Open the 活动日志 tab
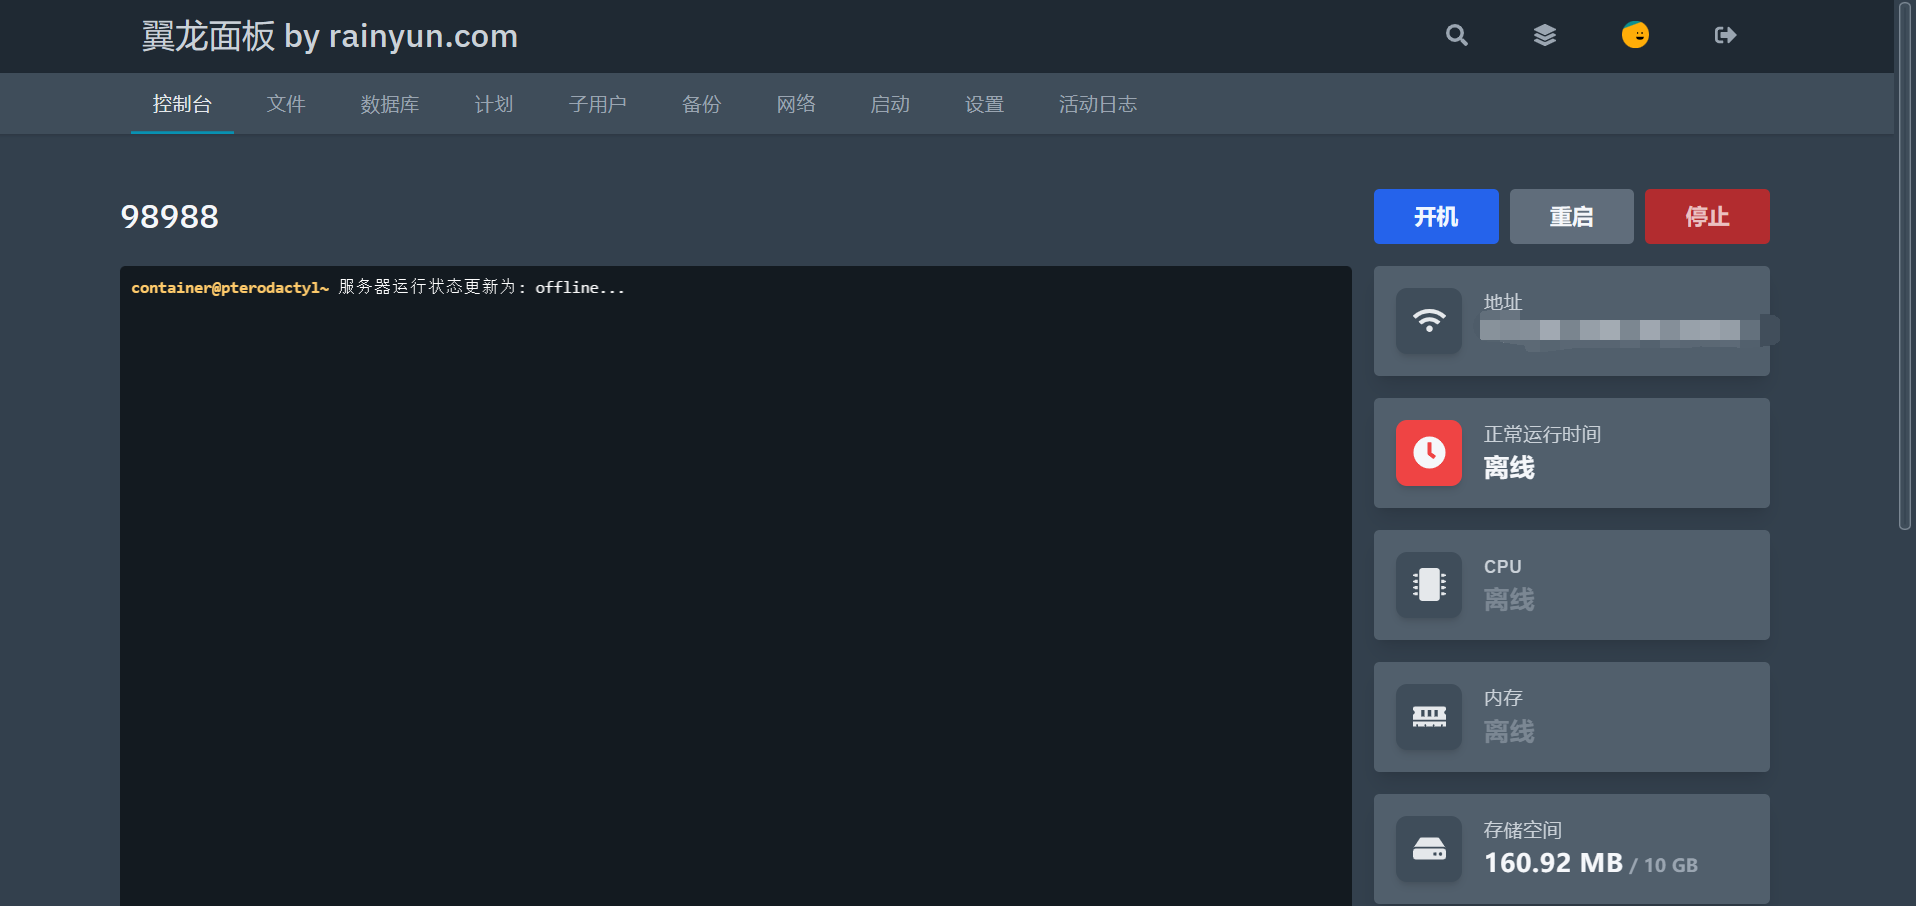 1098,104
